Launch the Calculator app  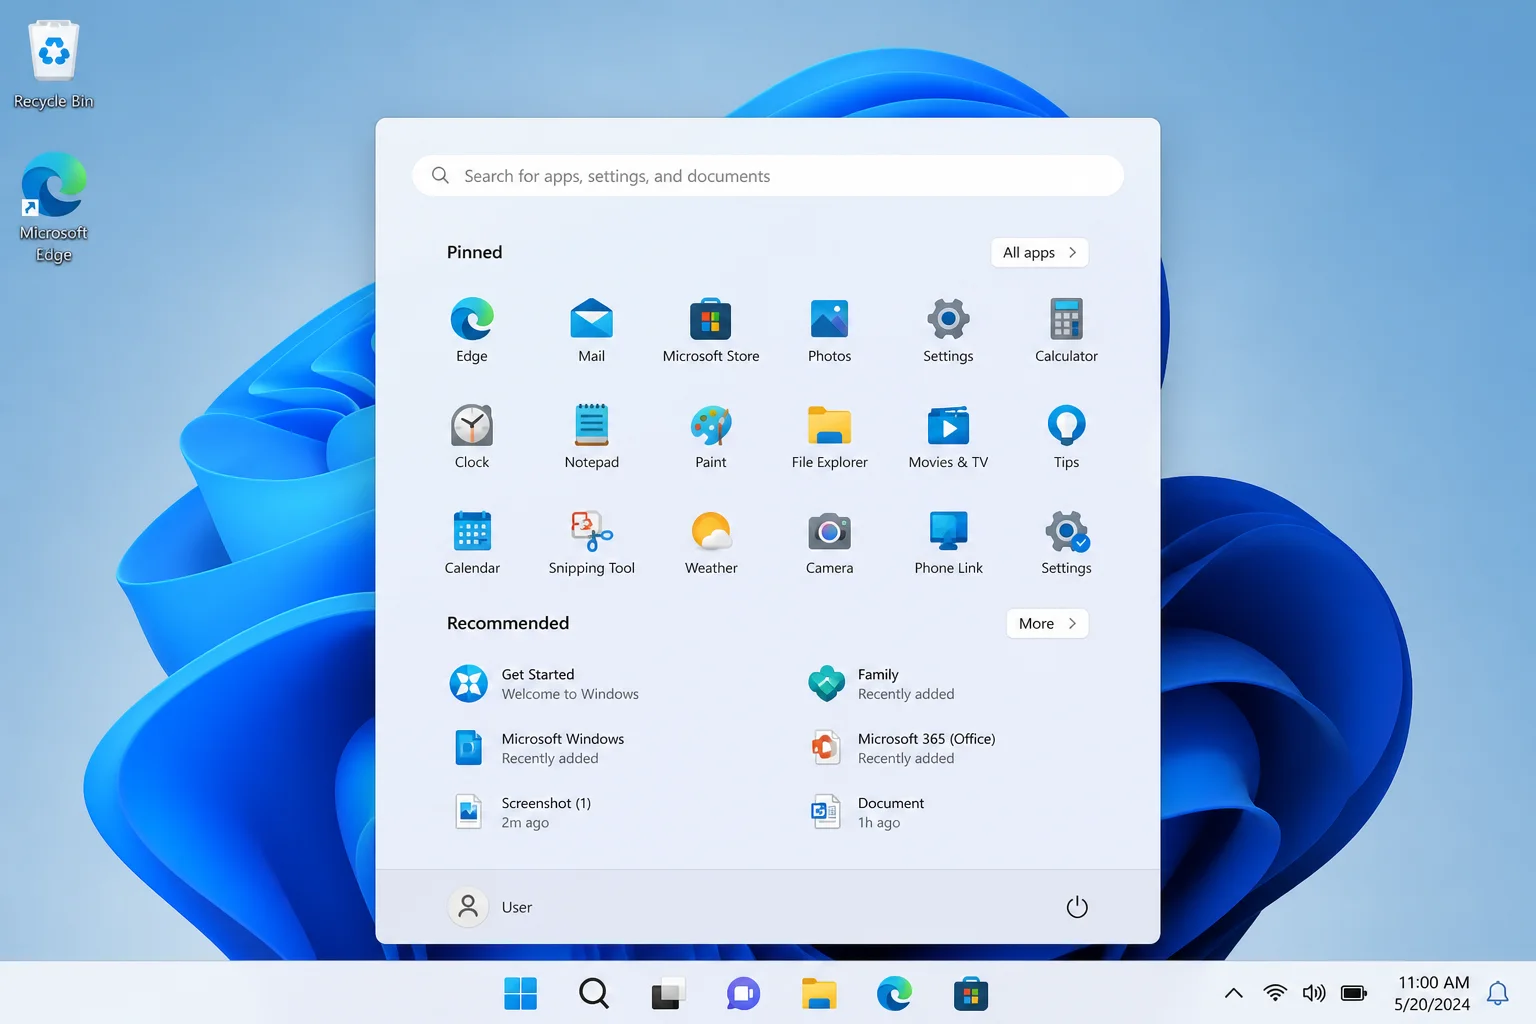click(1066, 331)
